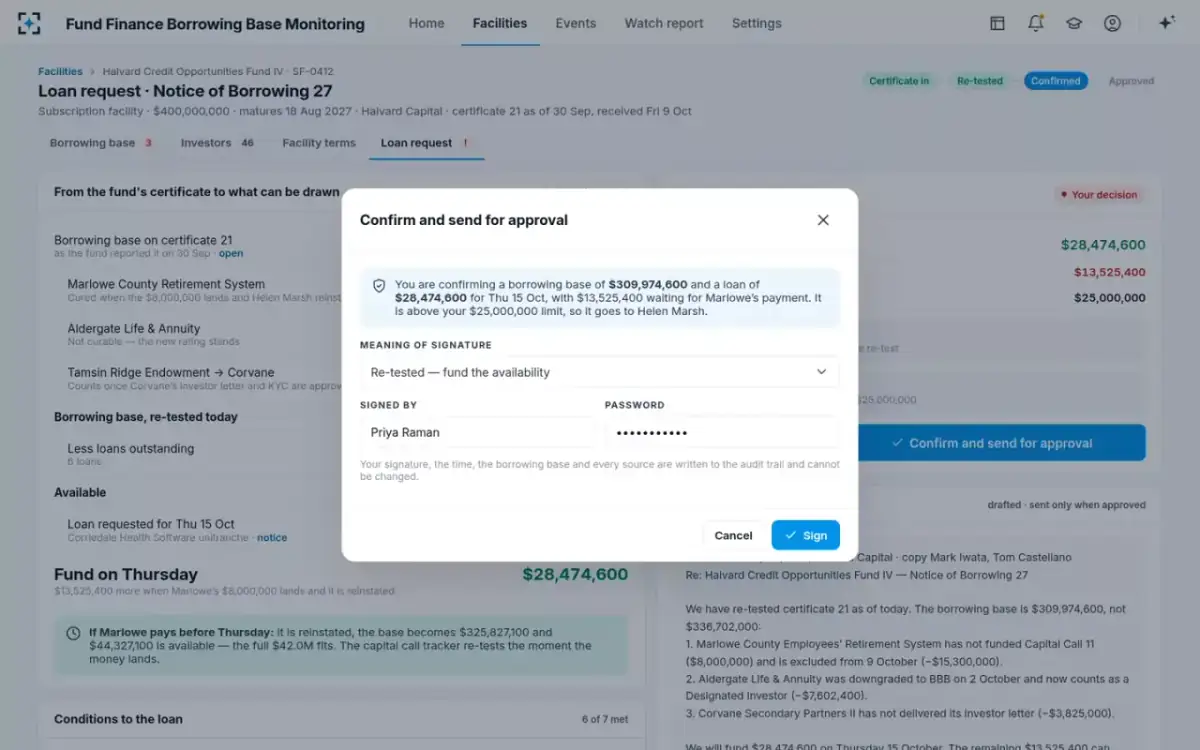Screen dimensions: 1200x750
Task: Click '6 of 7 met' conditions count
Action: point(605,720)
